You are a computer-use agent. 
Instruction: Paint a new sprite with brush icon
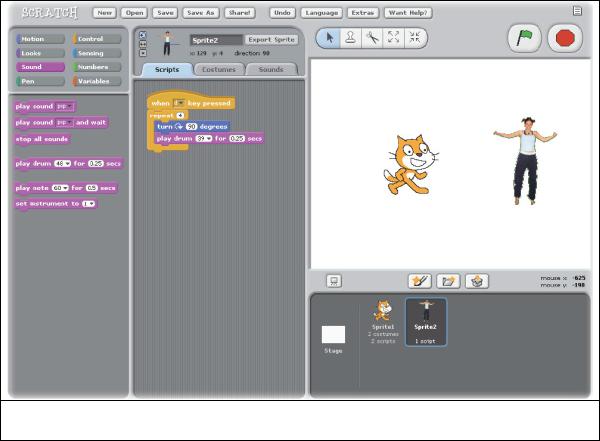pos(420,281)
